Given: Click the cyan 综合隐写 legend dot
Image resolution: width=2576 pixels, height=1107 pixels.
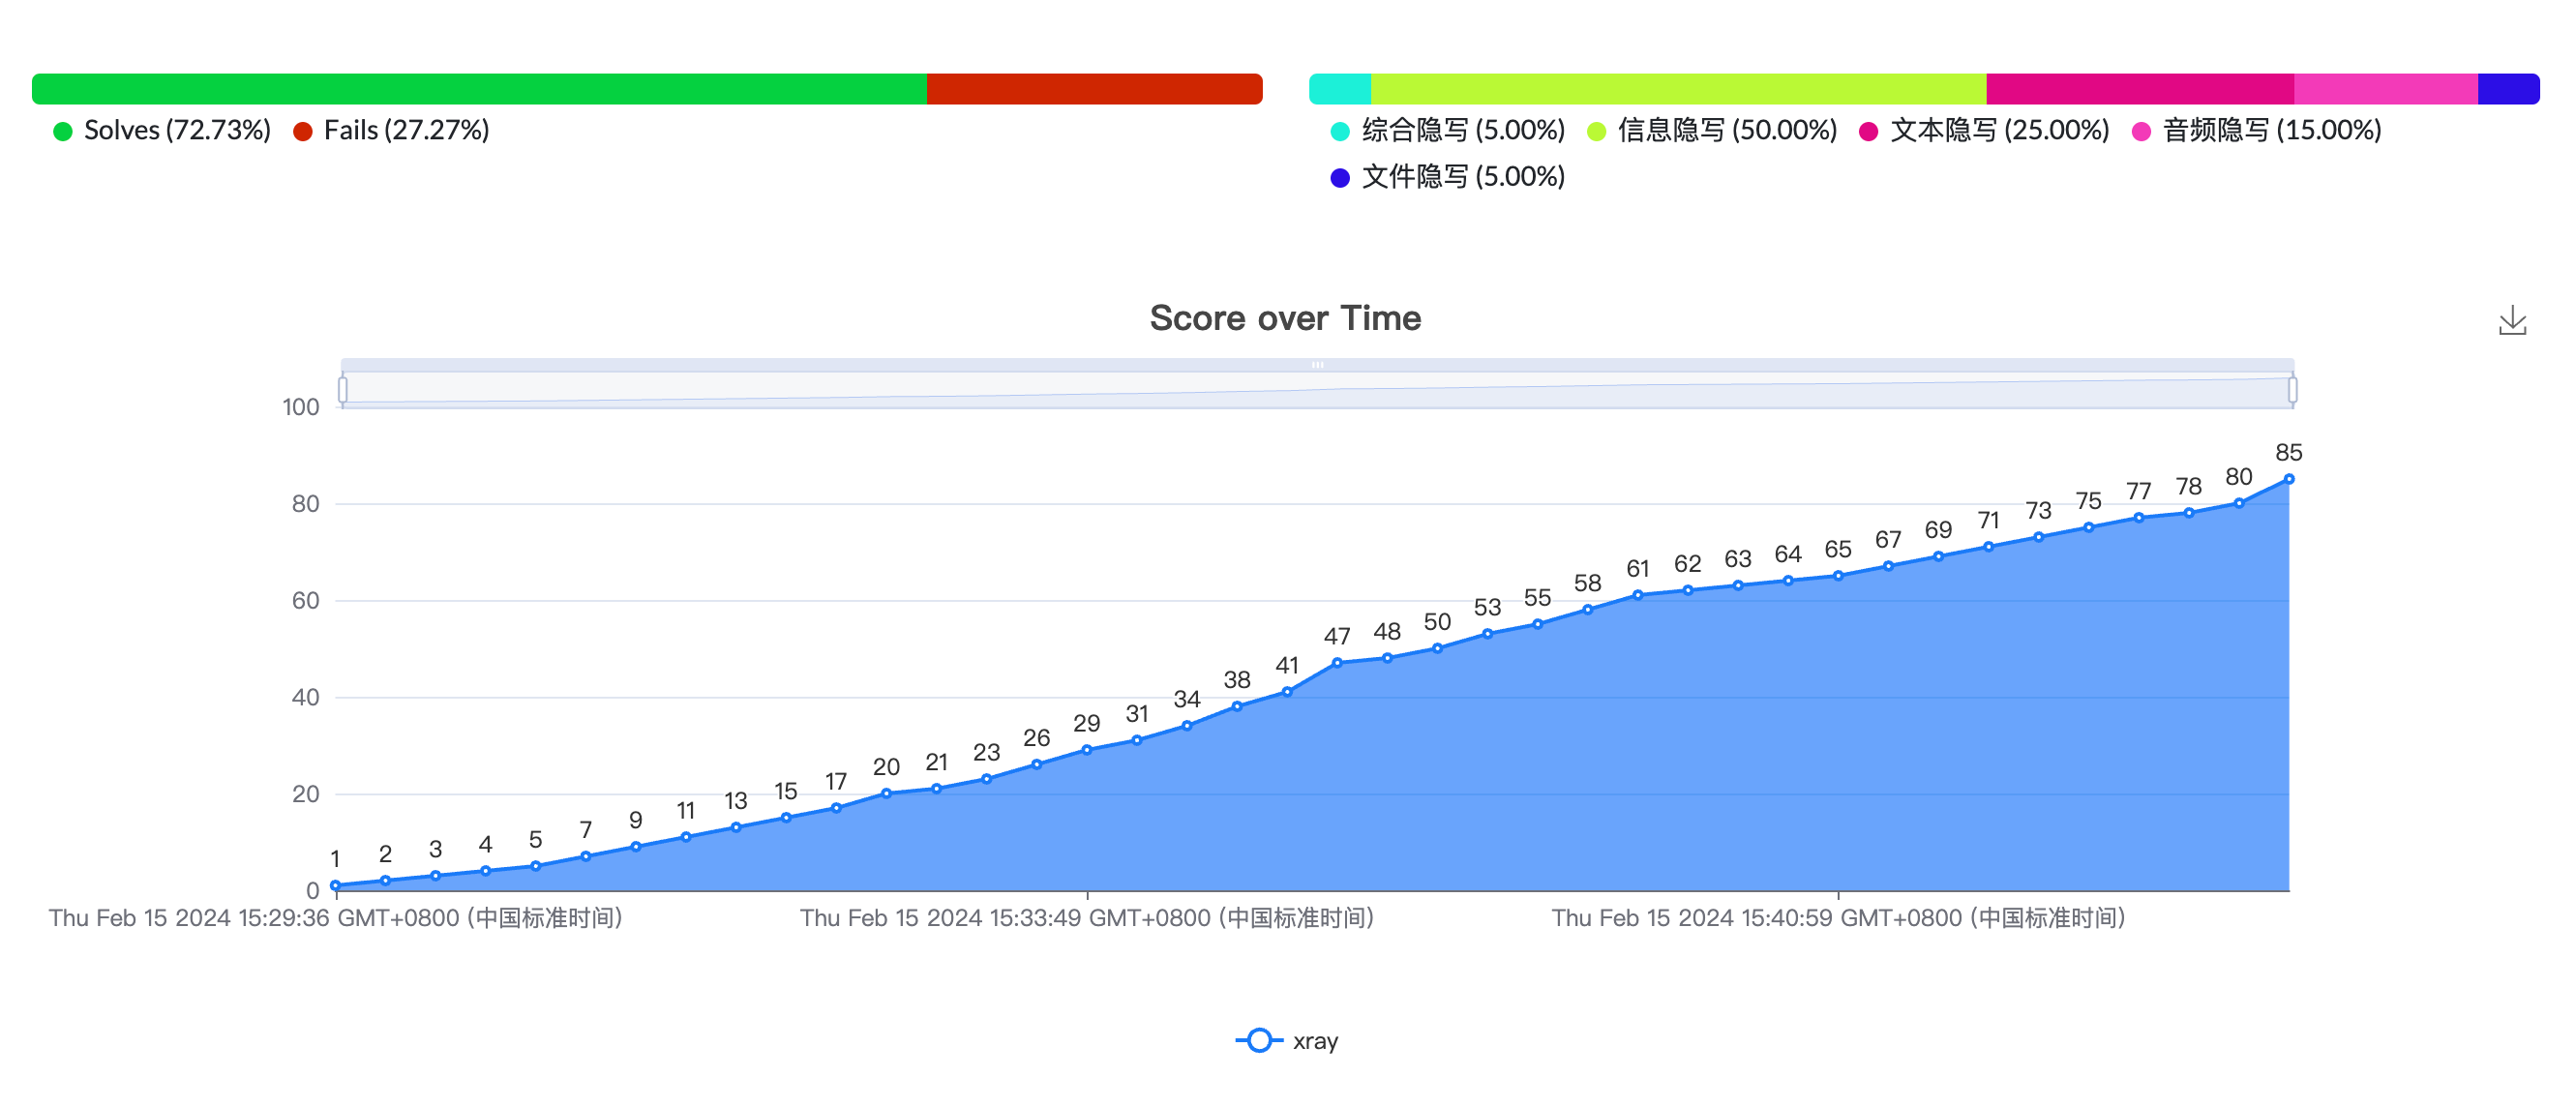Looking at the screenshot, I should [1339, 129].
